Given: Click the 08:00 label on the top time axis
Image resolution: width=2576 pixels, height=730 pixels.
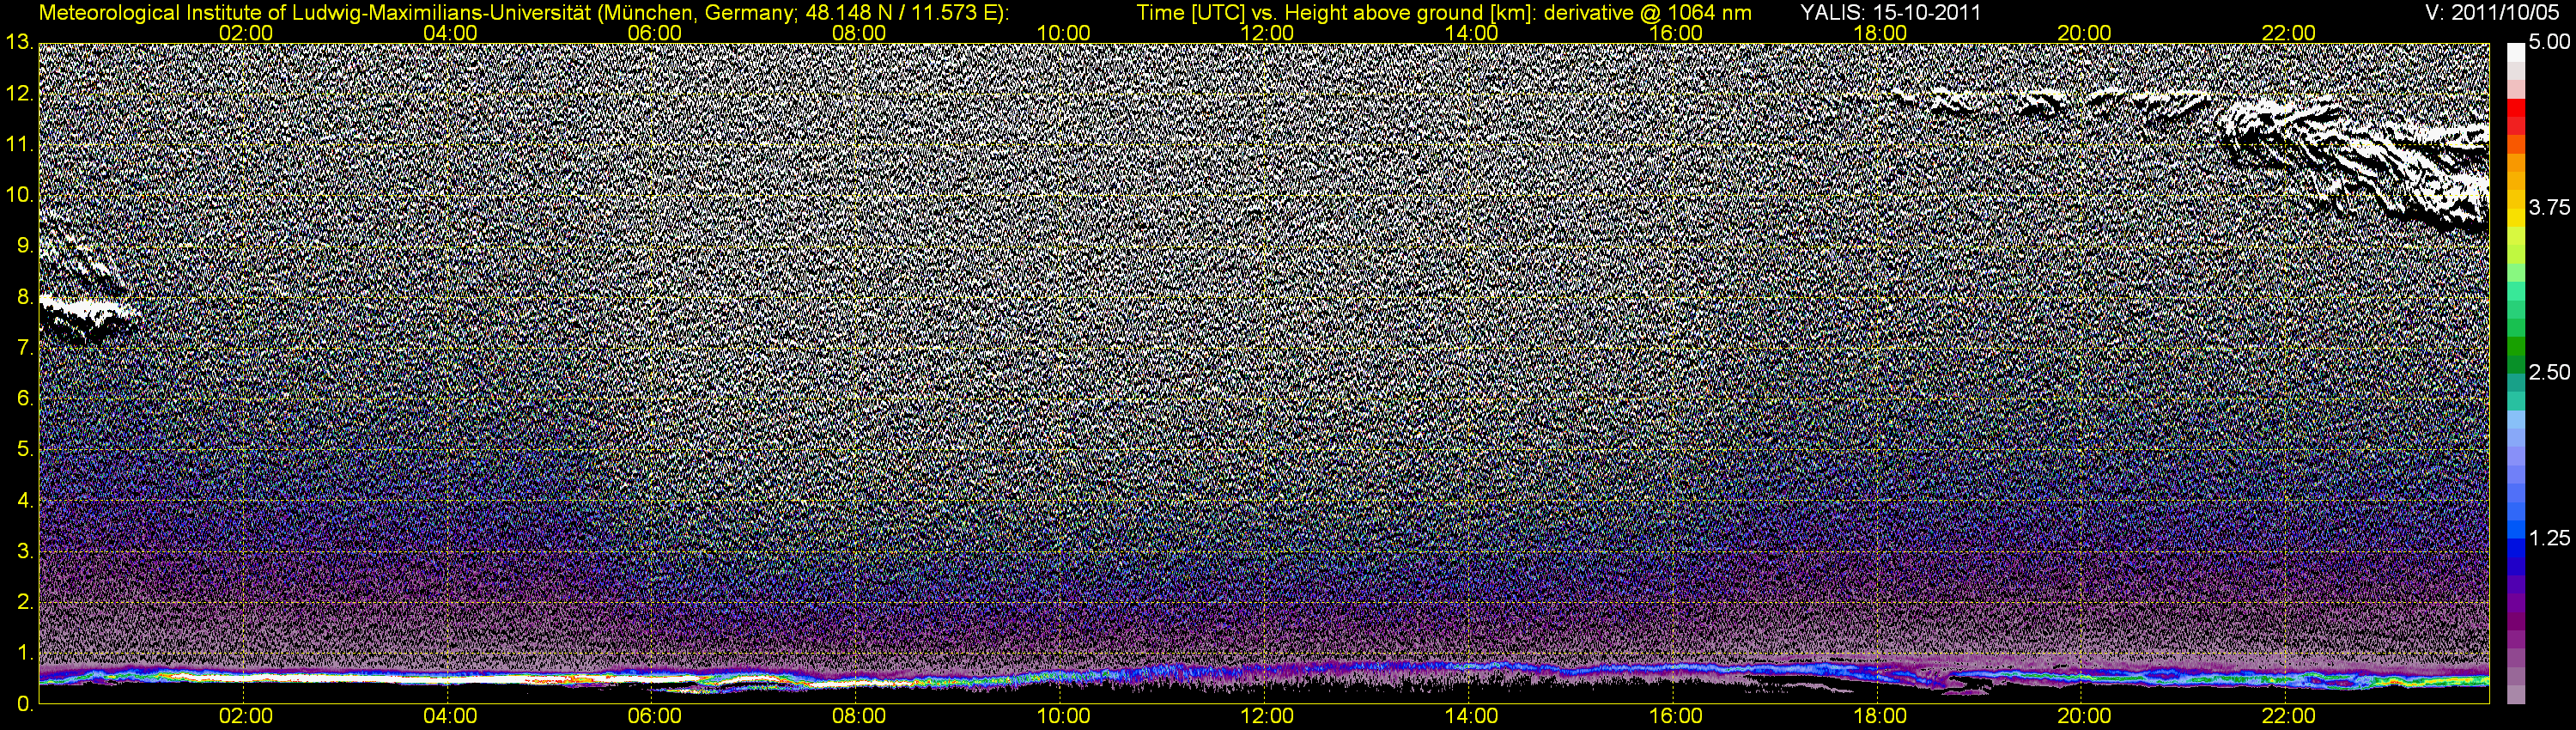Looking at the screenshot, I should (x=858, y=33).
